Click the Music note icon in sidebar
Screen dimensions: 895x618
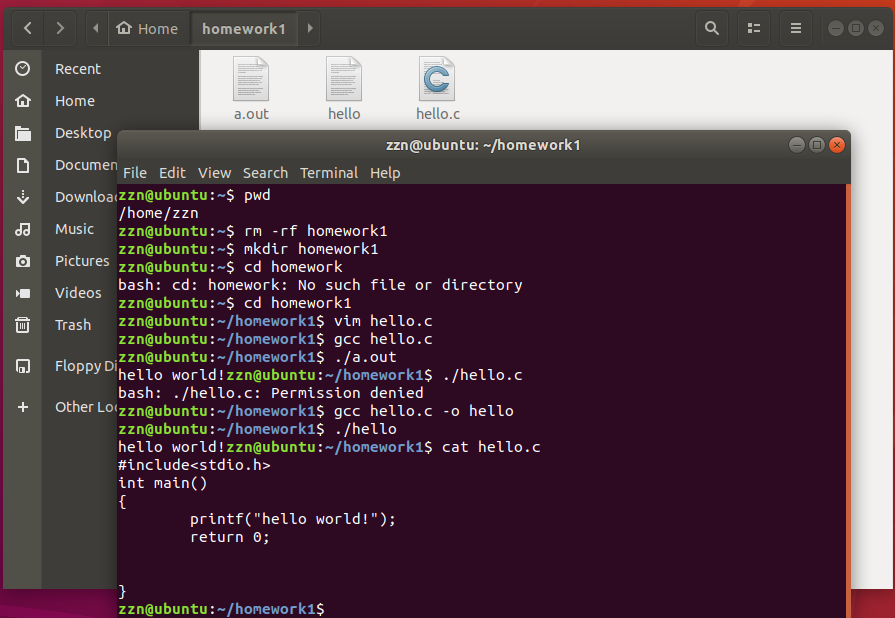click(23, 229)
